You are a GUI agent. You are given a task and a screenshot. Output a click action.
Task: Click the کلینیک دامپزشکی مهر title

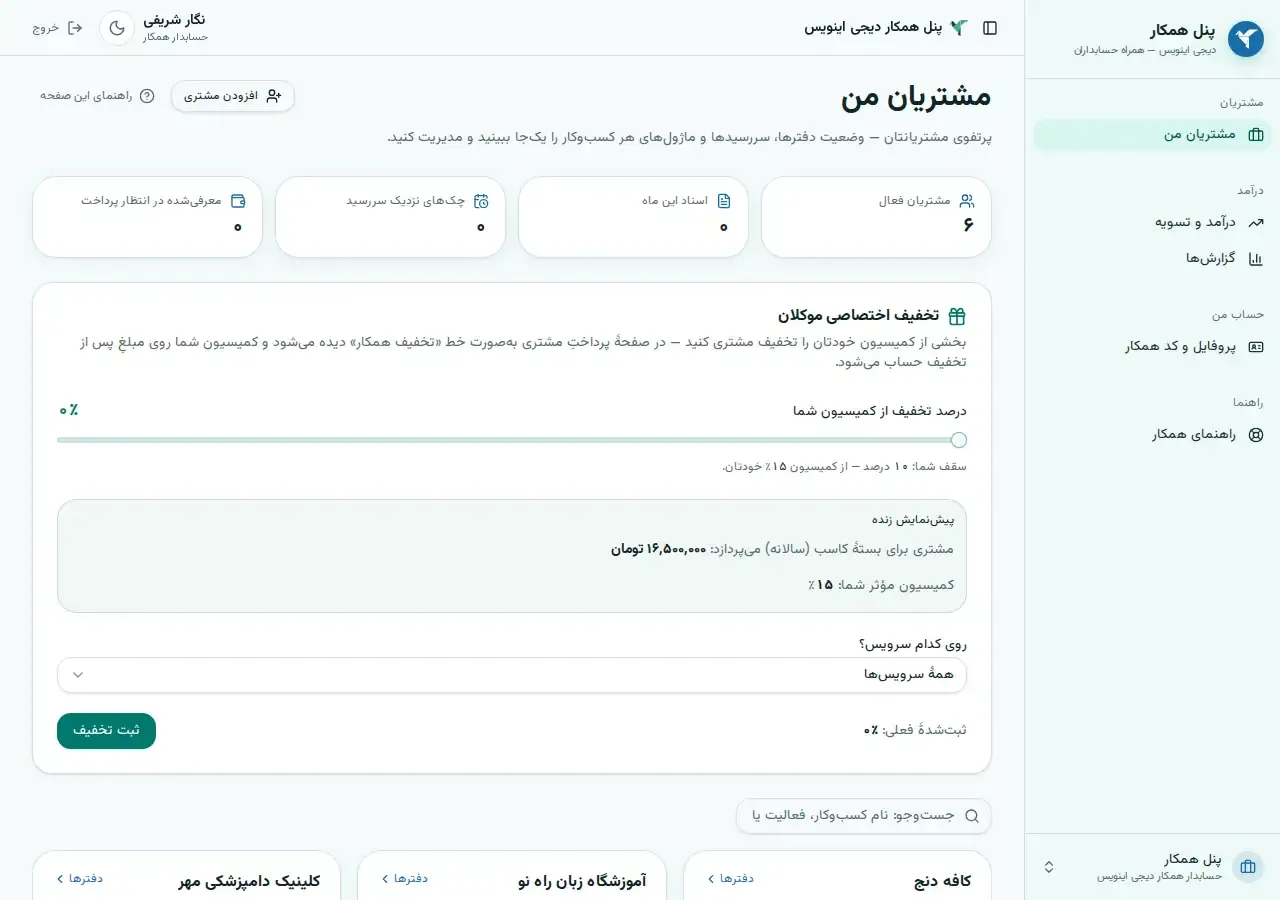pyautogui.click(x=249, y=881)
